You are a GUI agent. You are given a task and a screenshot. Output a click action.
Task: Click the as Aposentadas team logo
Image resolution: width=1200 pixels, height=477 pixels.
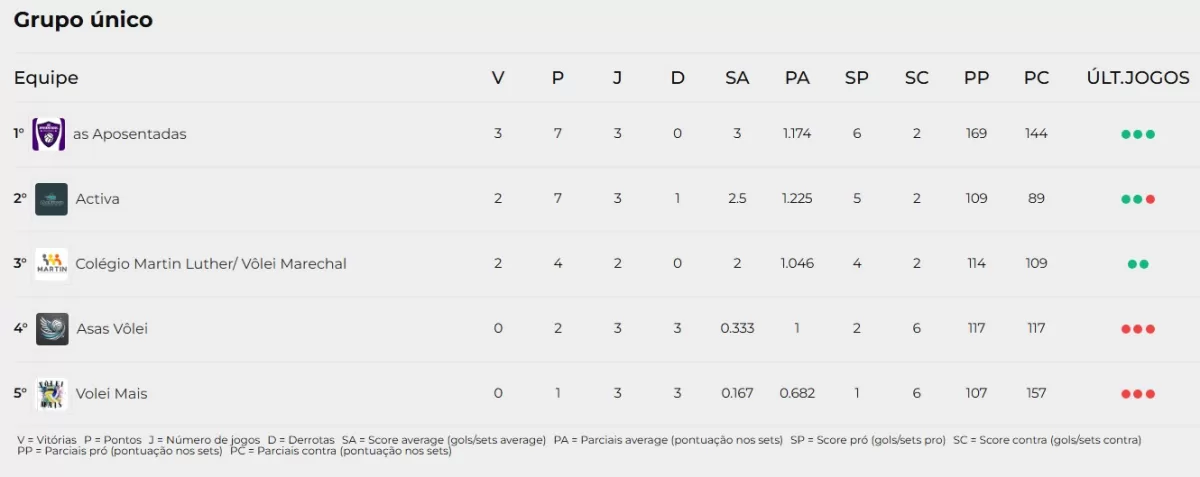pyautogui.click(x=49, y=134)
